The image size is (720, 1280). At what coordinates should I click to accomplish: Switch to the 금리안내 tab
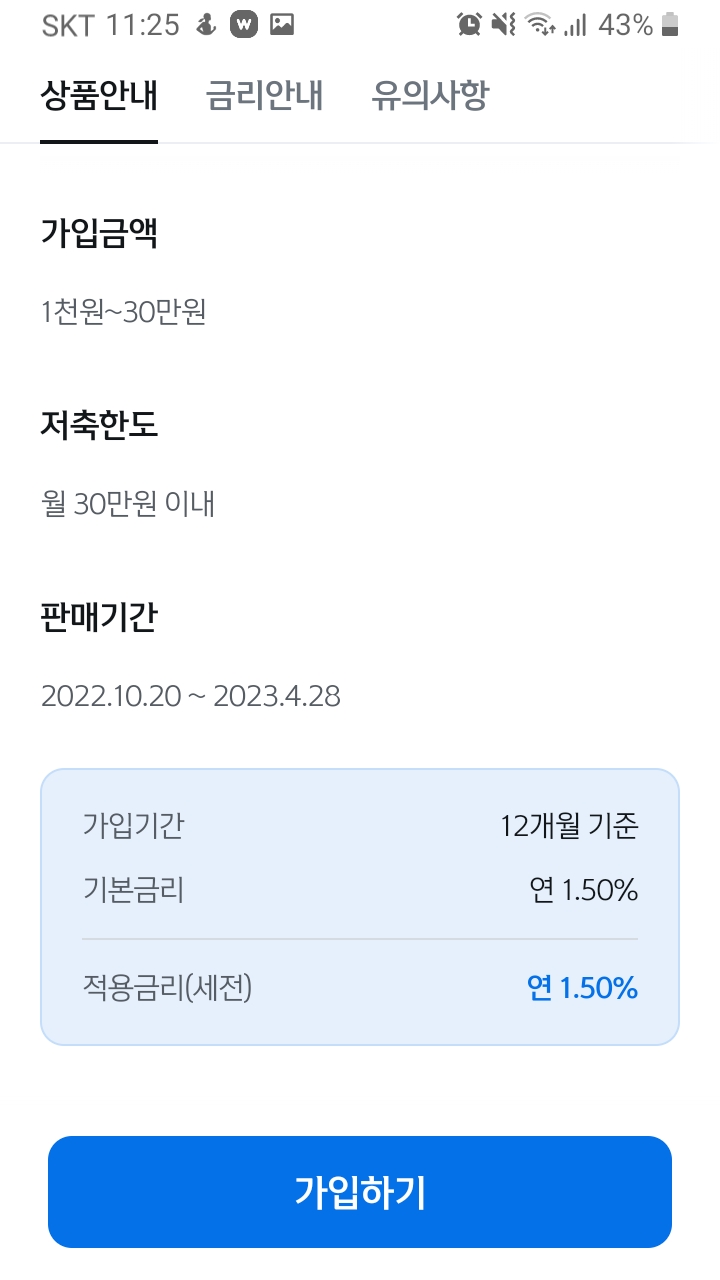(264, 96)
